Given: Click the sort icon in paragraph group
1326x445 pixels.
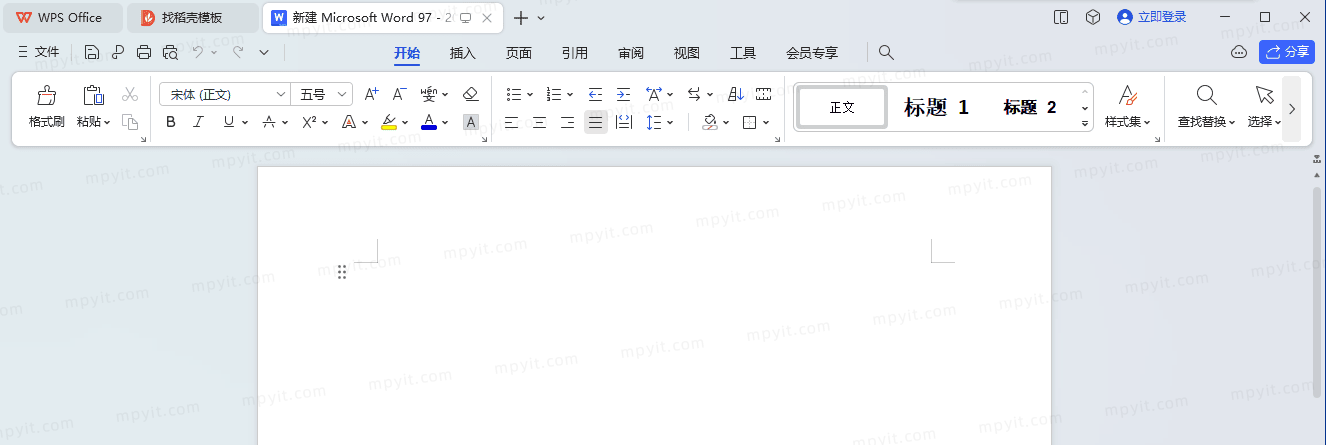Looking at the screenshot, I should click(736, 94).
